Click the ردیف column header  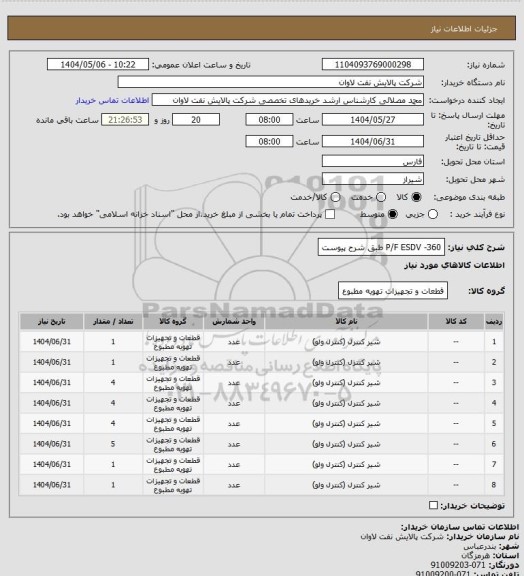pyautogui.click(x=494, y=321)
